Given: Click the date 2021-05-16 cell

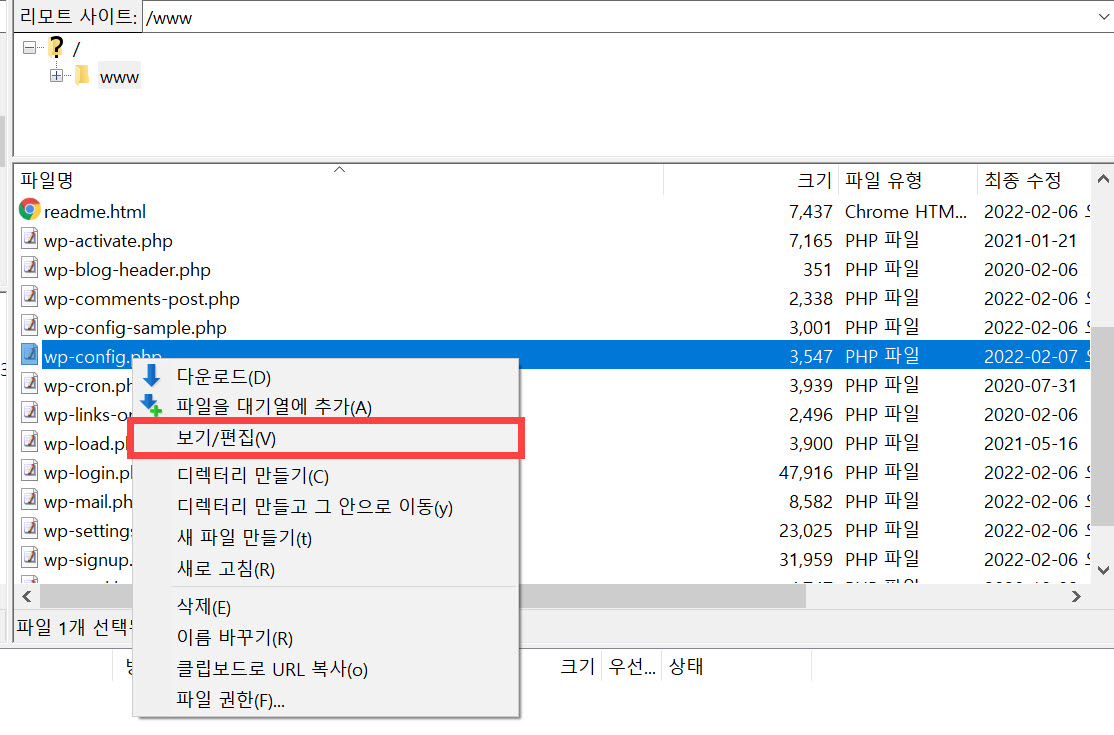Looking at the screenshot, I should [x=1030, y=444].
